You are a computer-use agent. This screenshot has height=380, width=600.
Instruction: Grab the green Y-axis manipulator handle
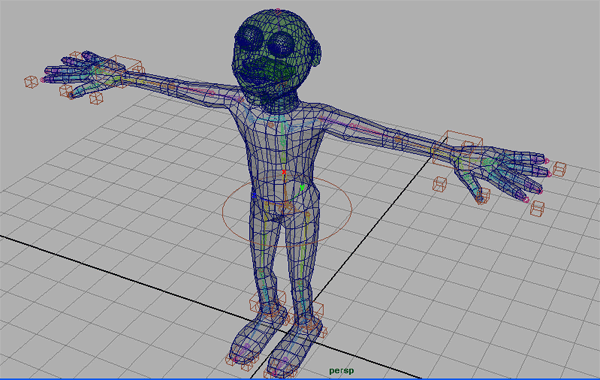[302, 188]
